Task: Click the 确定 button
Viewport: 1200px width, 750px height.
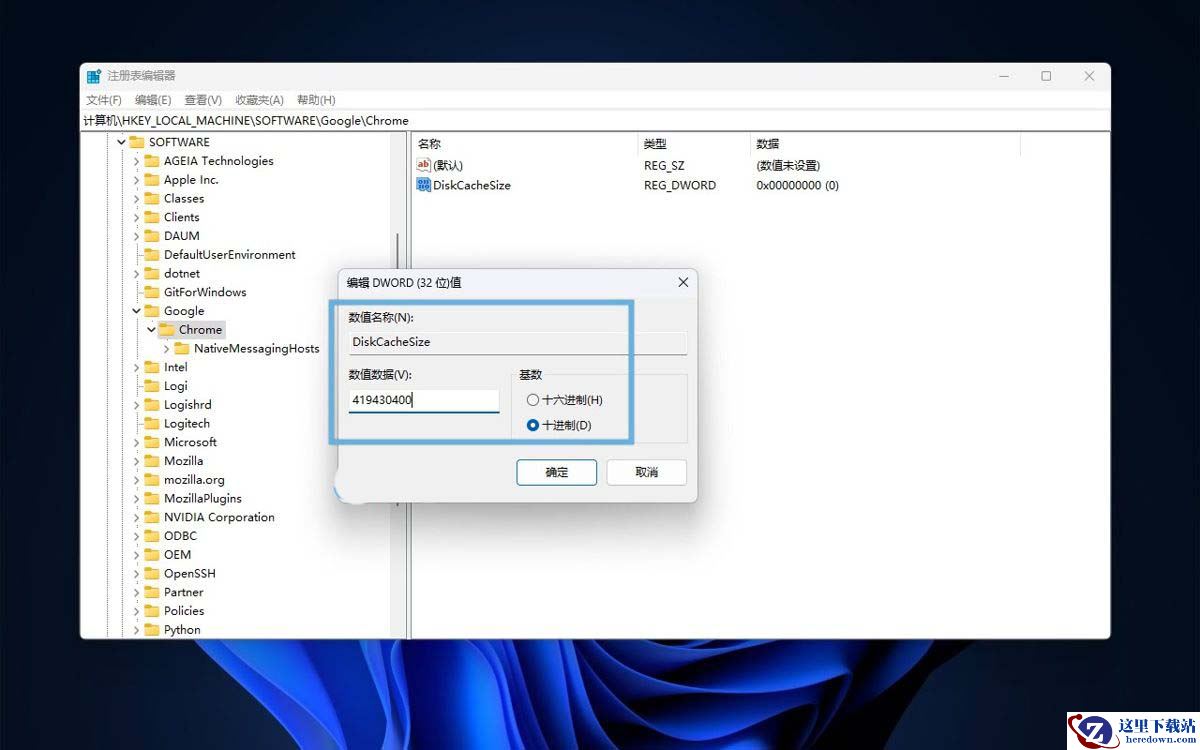Action: pyautogui.click(x=557, y=473)
